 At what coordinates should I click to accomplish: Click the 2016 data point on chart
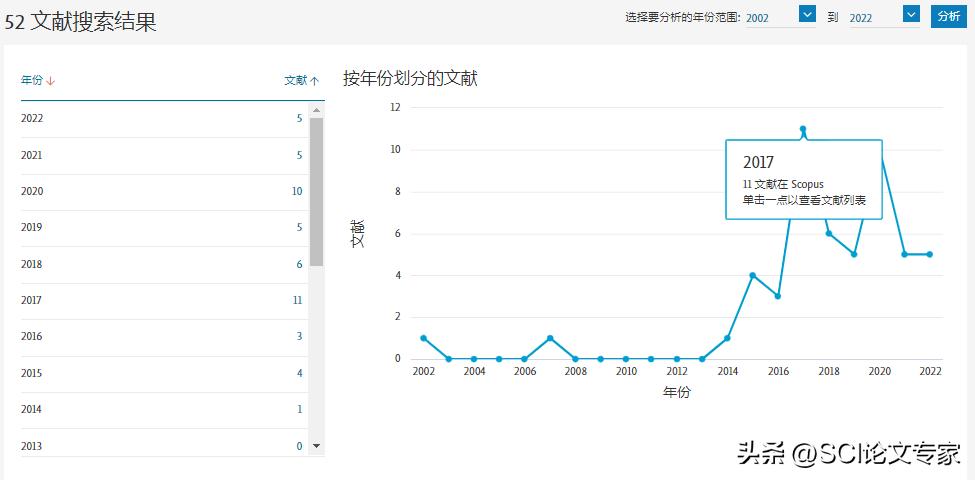click(778, 296)
